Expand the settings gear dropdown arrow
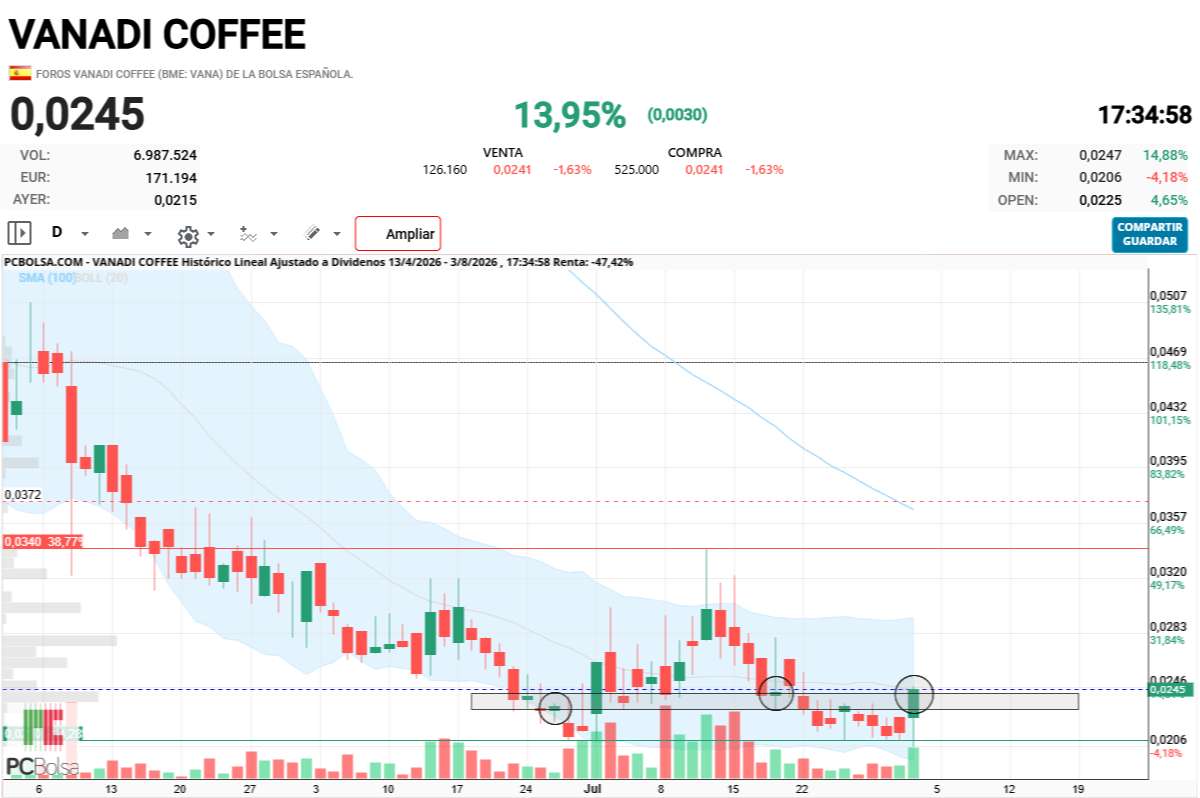 pos(211,234)
